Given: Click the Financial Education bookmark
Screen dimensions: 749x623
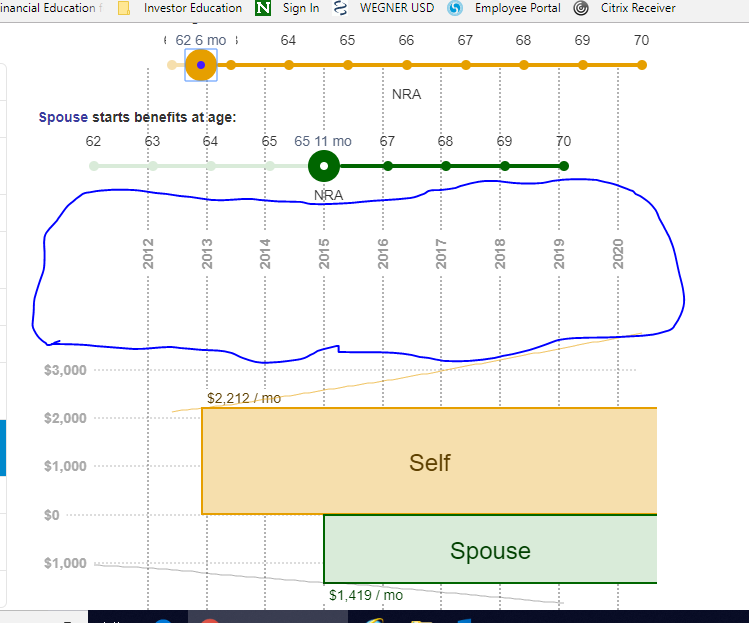Looking at the screenshot, I should [51, 8].
